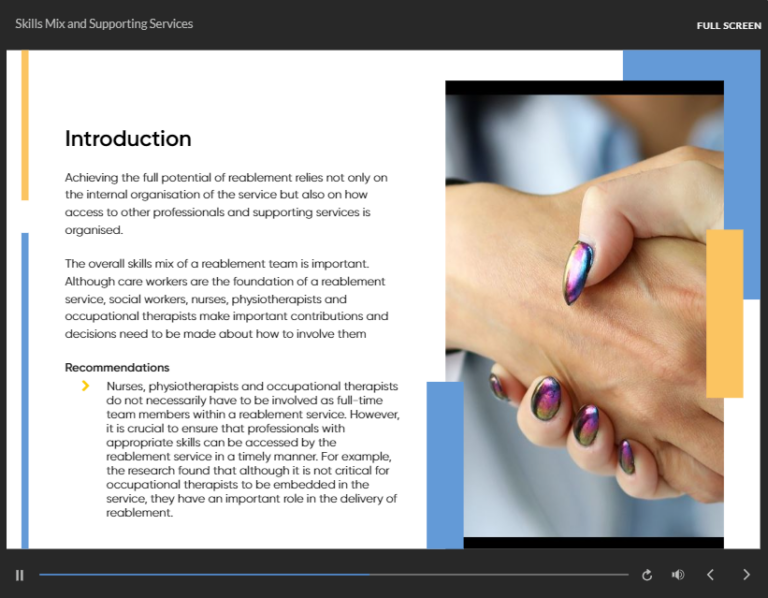This screenshot has width=768, height=598.
Task: Click the blue rectangle at the photo's bottom-left
Action: pyautogui.click(x=445, y=463)
